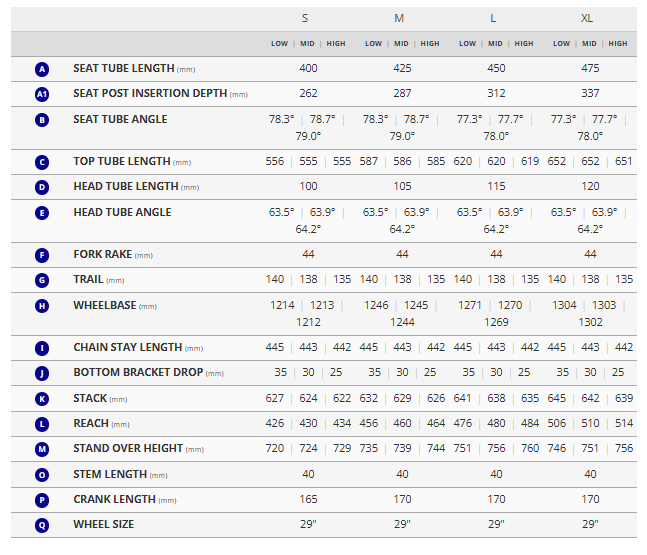
Task: Click the "STAND OVER HEIGHT" row label
Action: tap(128, 449)
